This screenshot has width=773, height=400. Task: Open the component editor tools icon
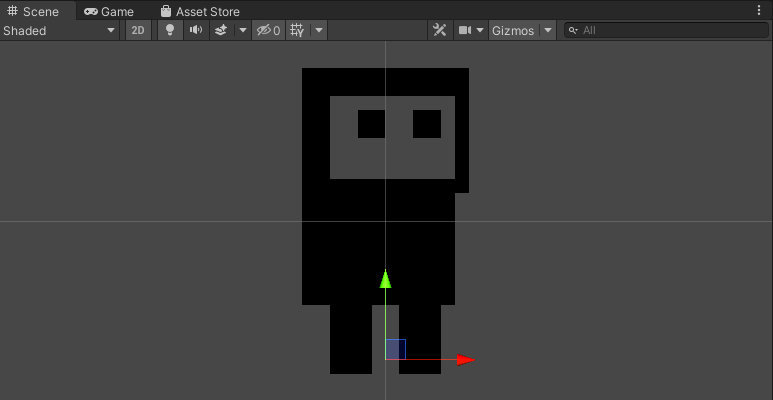[439, 31]
